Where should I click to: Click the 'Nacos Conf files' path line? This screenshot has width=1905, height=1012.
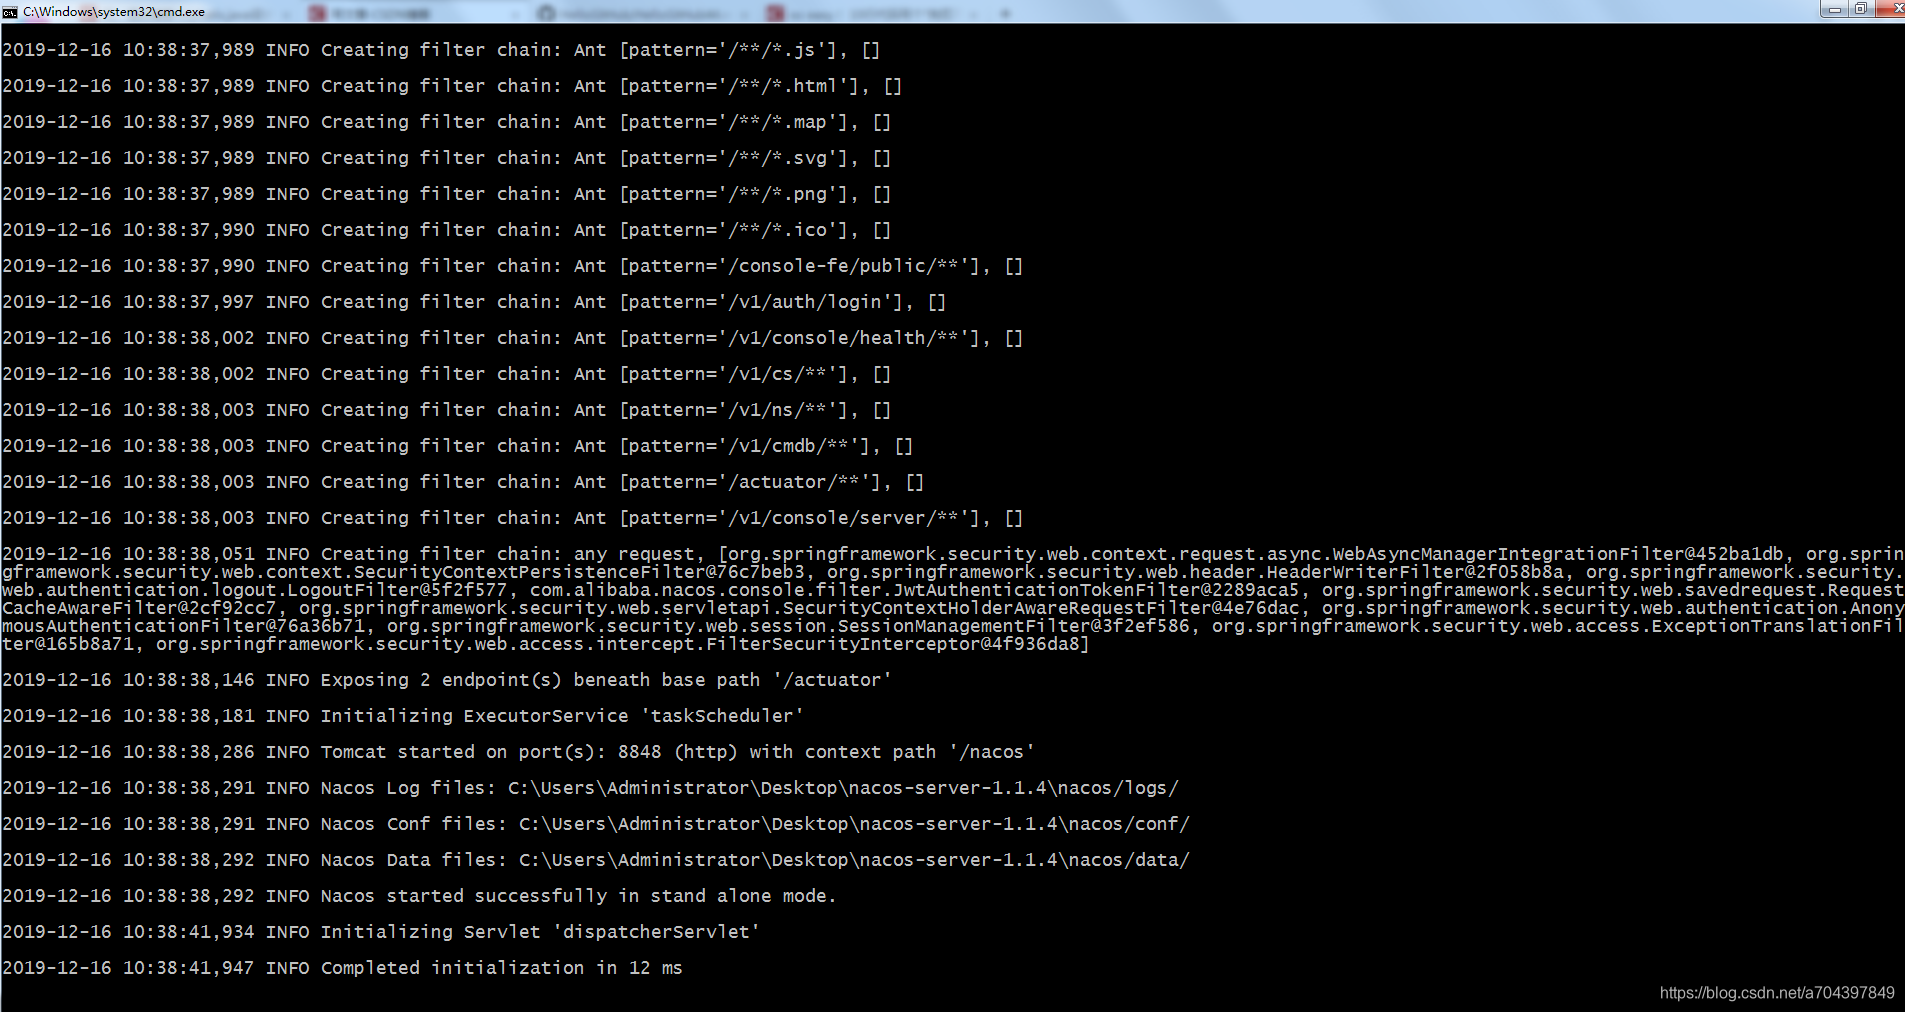pyautogui.click(x=596, y=824)
